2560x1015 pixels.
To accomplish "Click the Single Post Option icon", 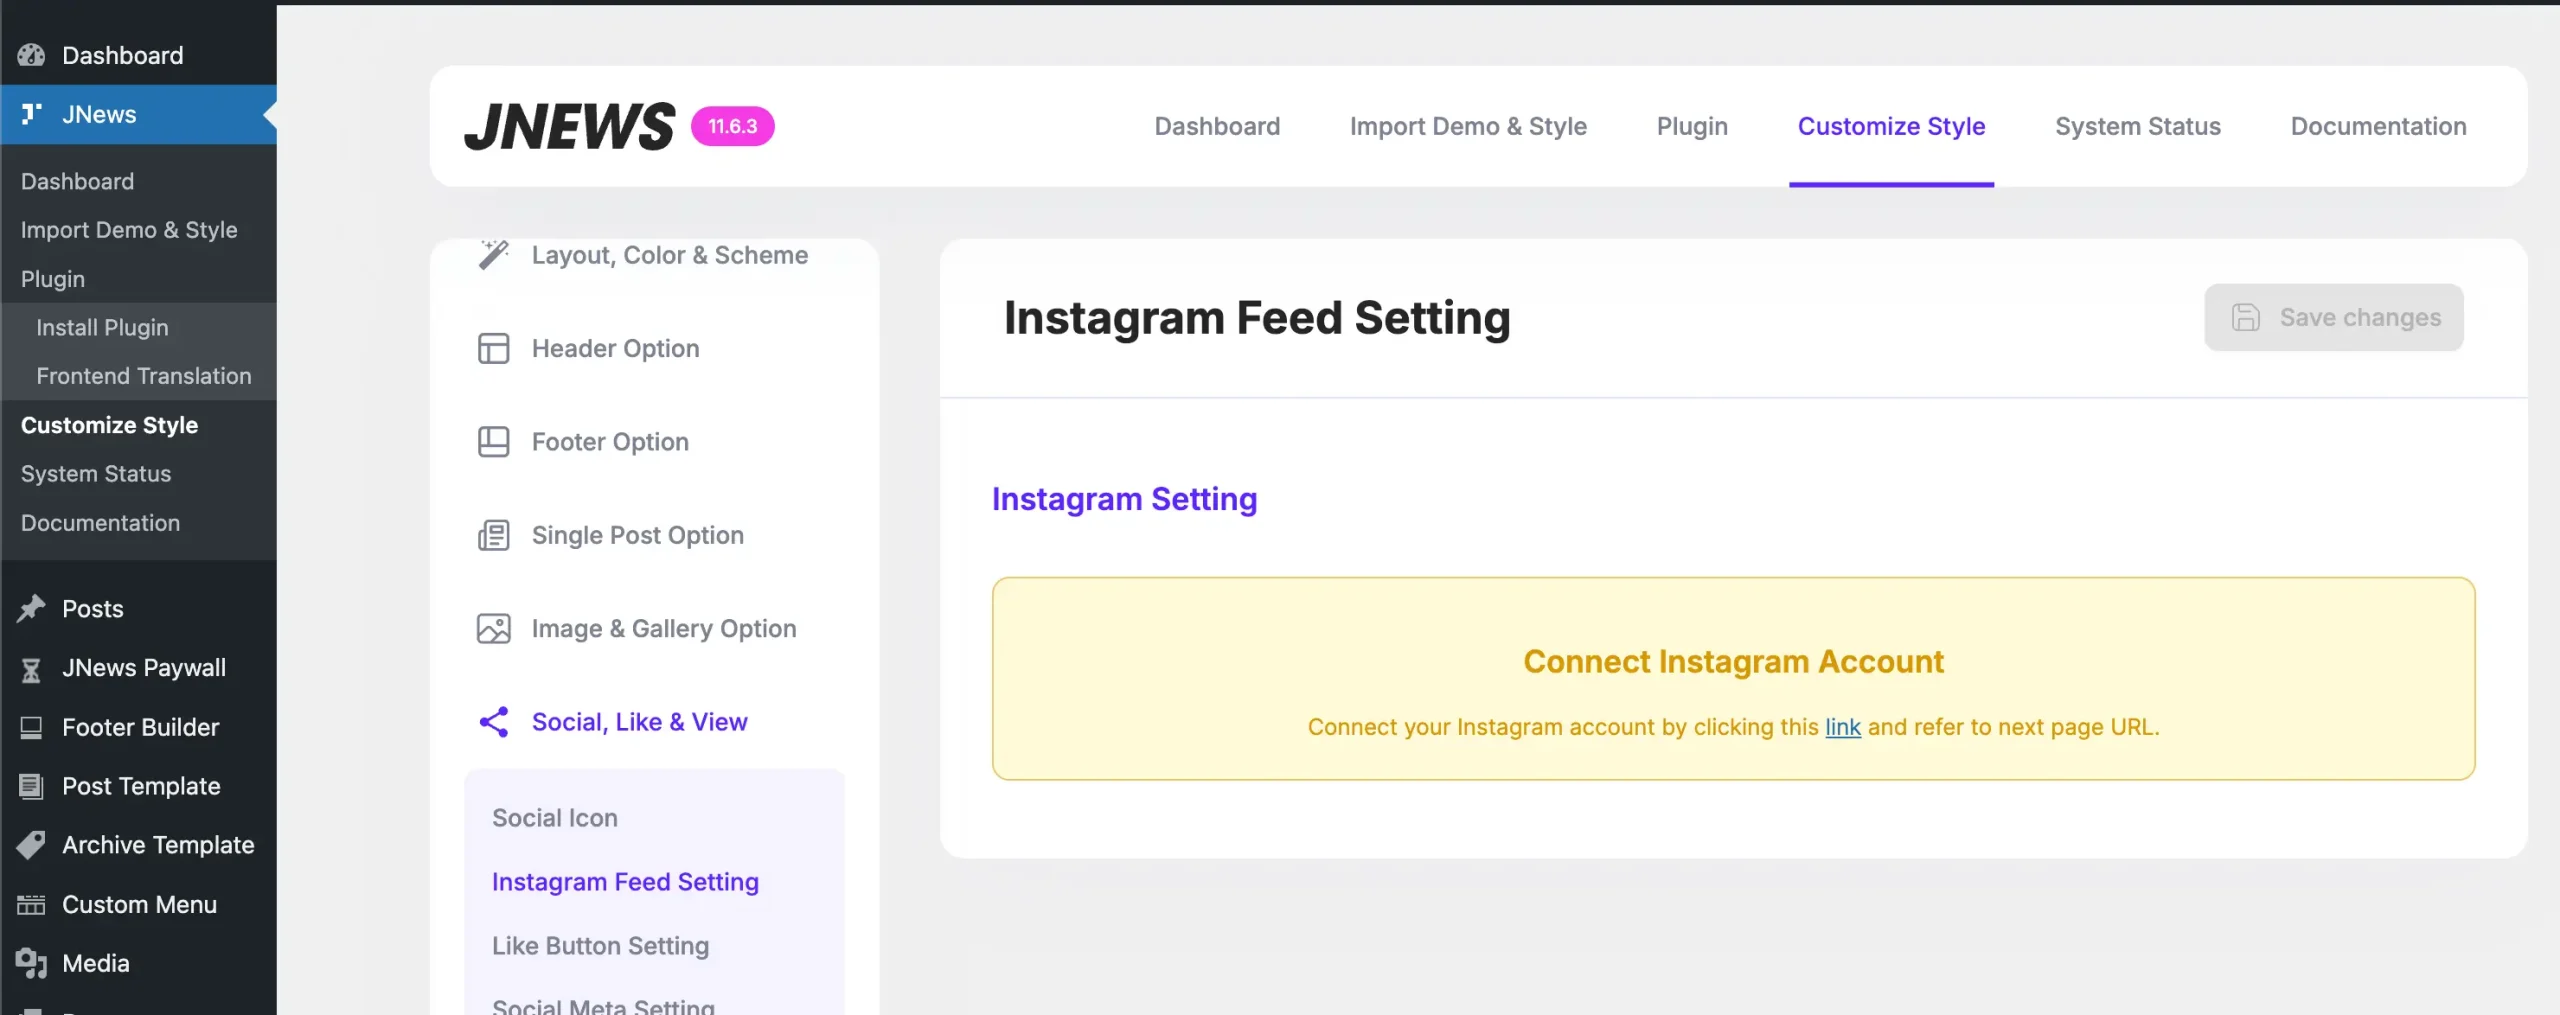I will 493,535.
